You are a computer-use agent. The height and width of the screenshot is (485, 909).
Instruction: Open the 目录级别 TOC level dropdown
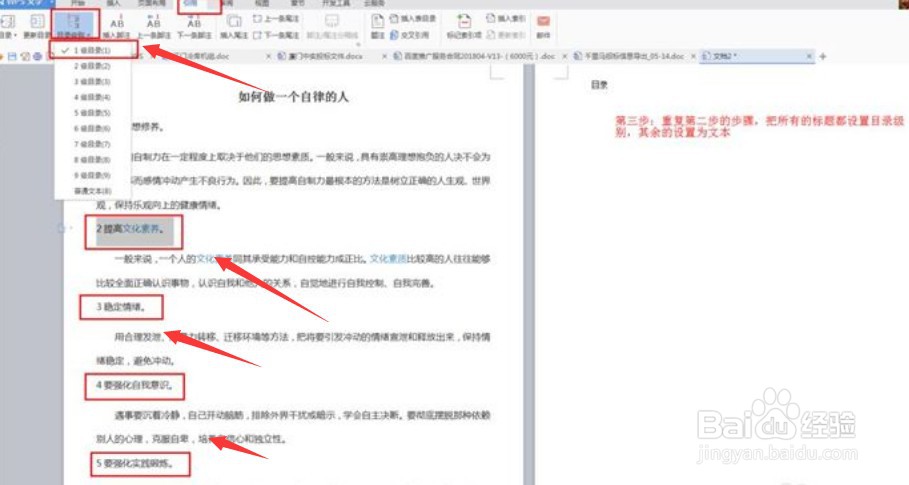74,27
